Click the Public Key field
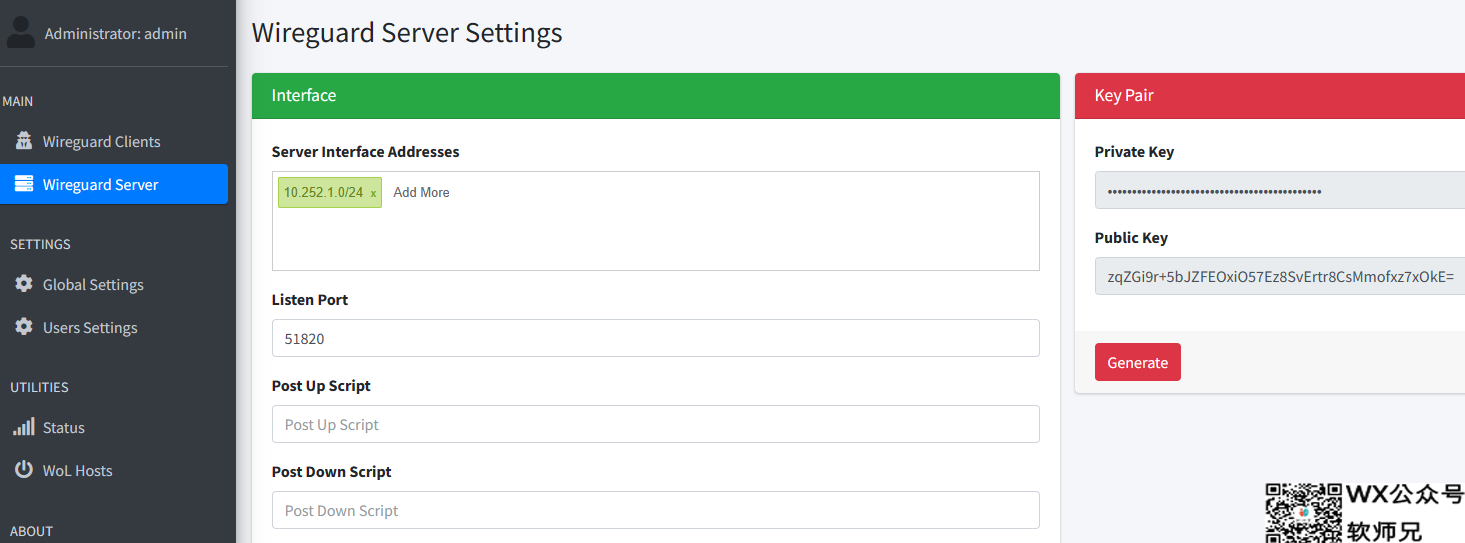The image size is (1465, 543). click(x=1280, y=276)
